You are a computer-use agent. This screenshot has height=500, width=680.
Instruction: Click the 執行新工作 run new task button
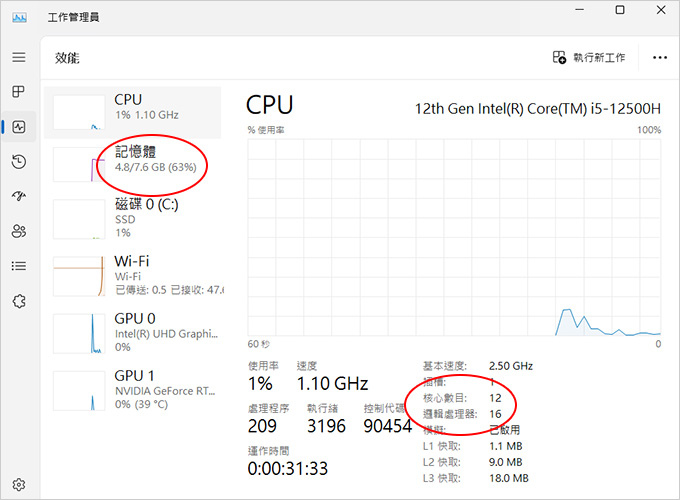click(588, 57)
